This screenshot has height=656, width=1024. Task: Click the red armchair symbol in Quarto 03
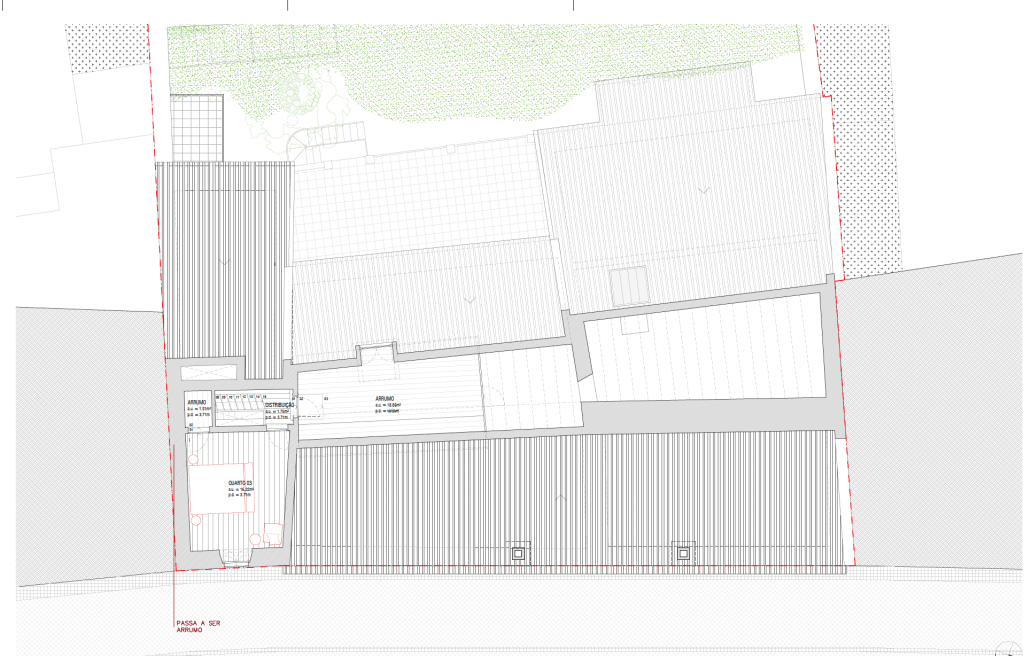271,534
